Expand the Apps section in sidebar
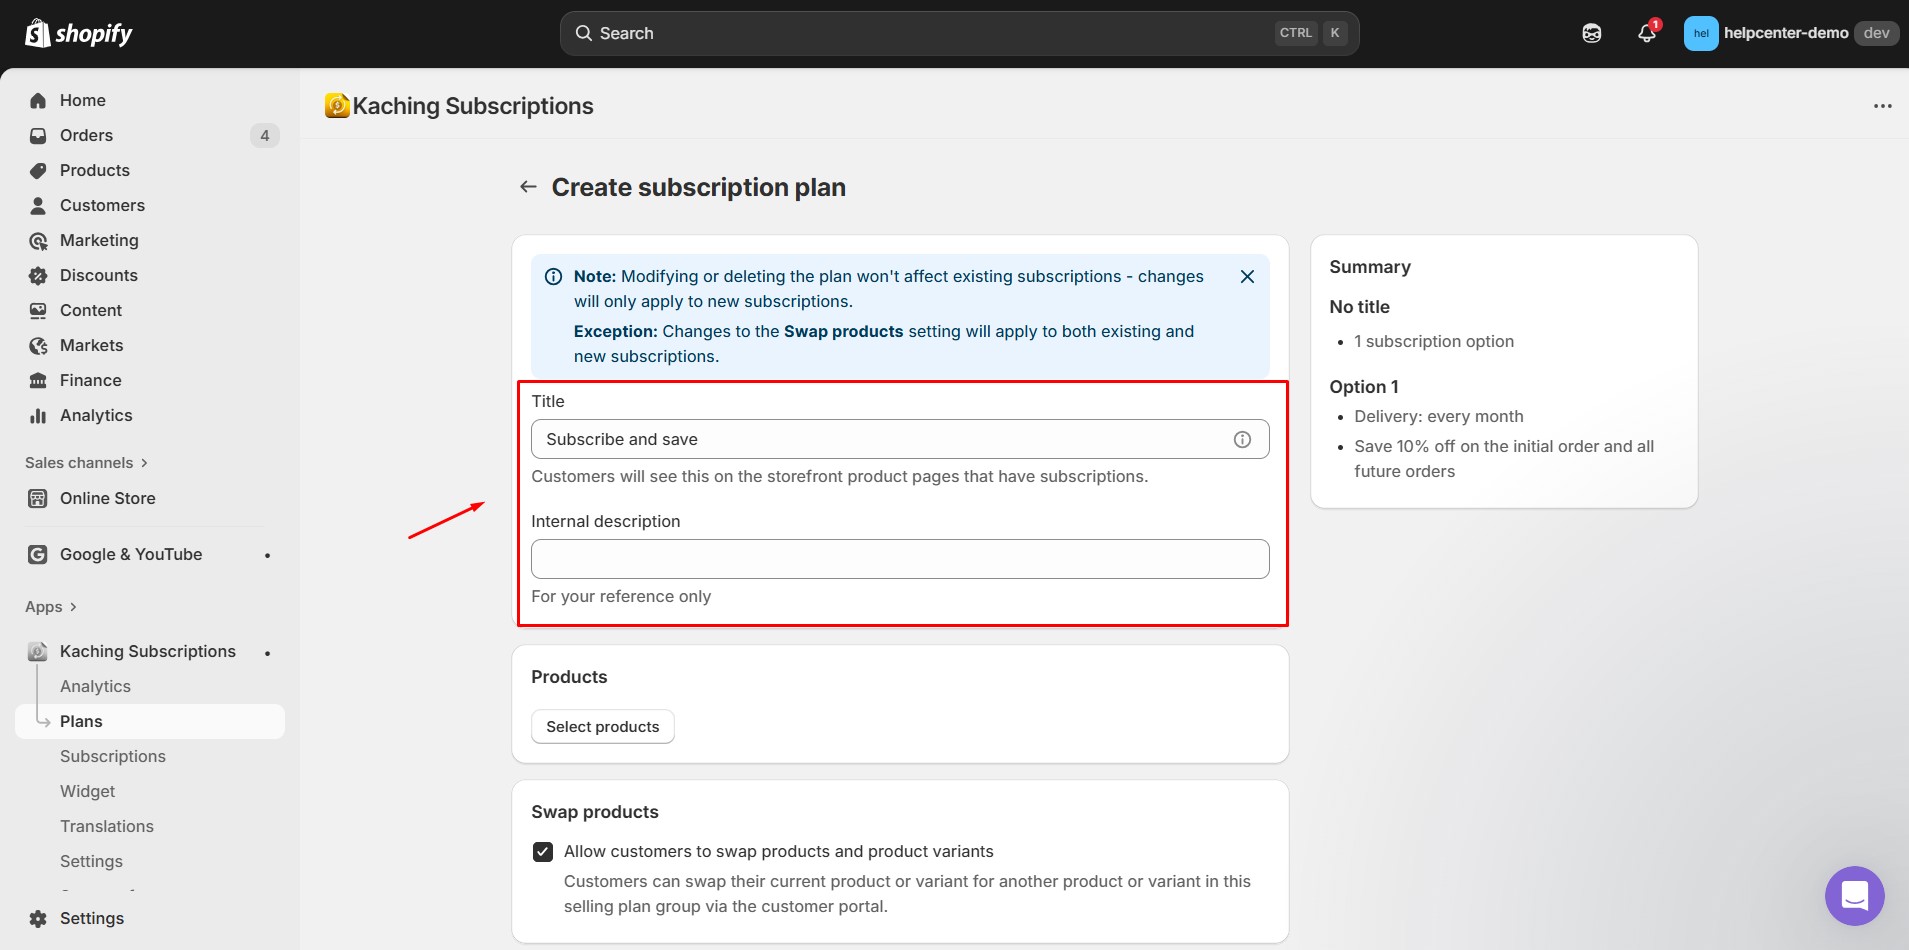This screenshot has height=950, width=1909. pos(51,607)
